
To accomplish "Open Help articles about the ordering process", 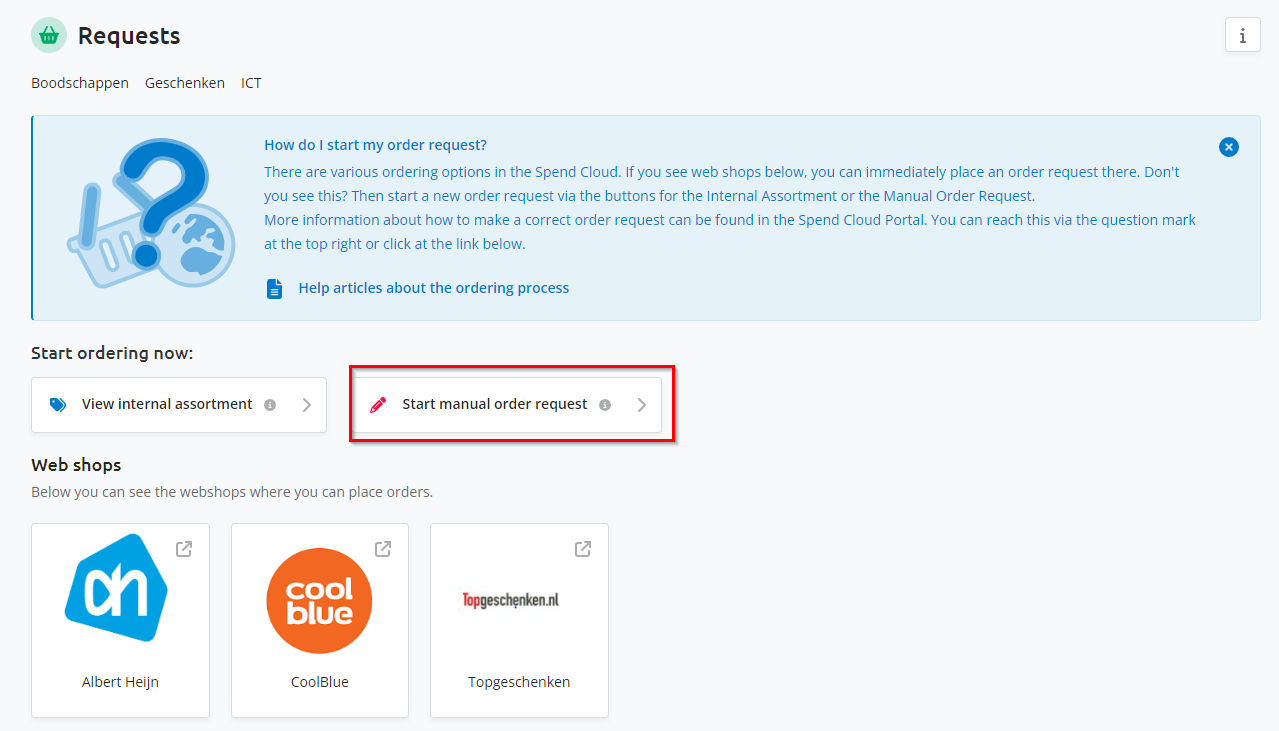I will 434,288.
